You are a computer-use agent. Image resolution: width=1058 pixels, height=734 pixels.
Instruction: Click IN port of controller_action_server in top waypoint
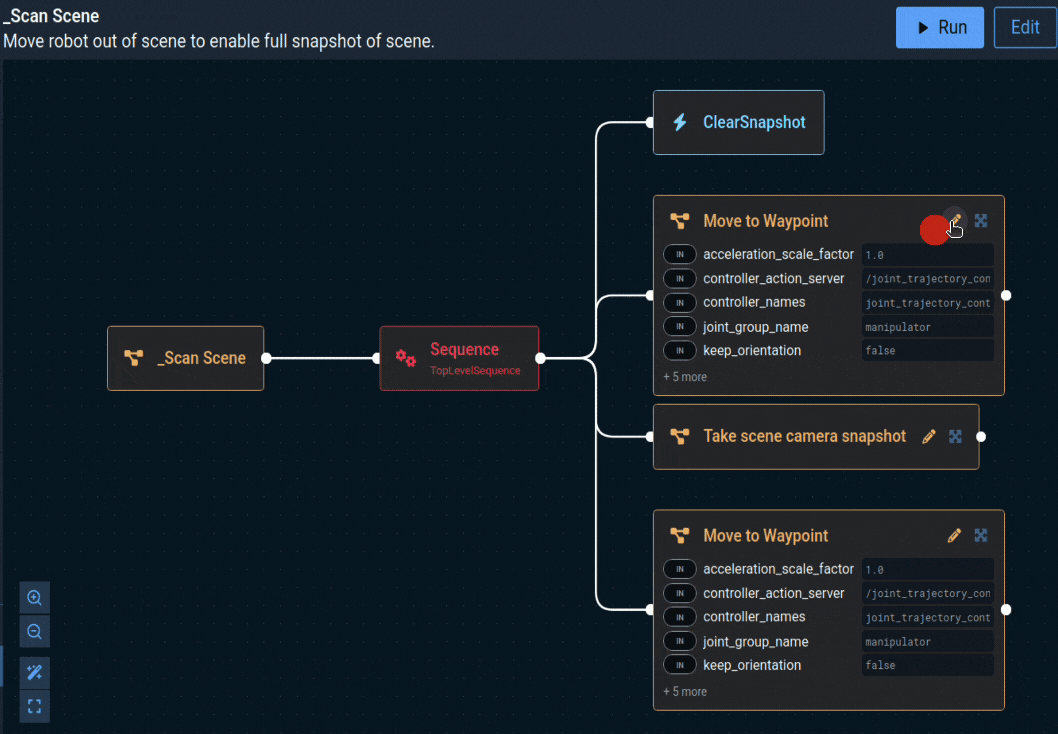coord(679,279)
